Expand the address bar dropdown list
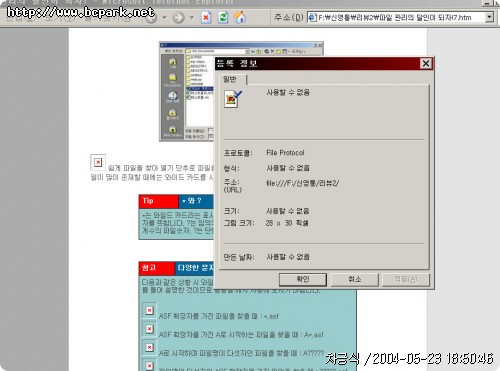This screenshot has width=500, height=371. pyautogui.click(x=489, y=17)
